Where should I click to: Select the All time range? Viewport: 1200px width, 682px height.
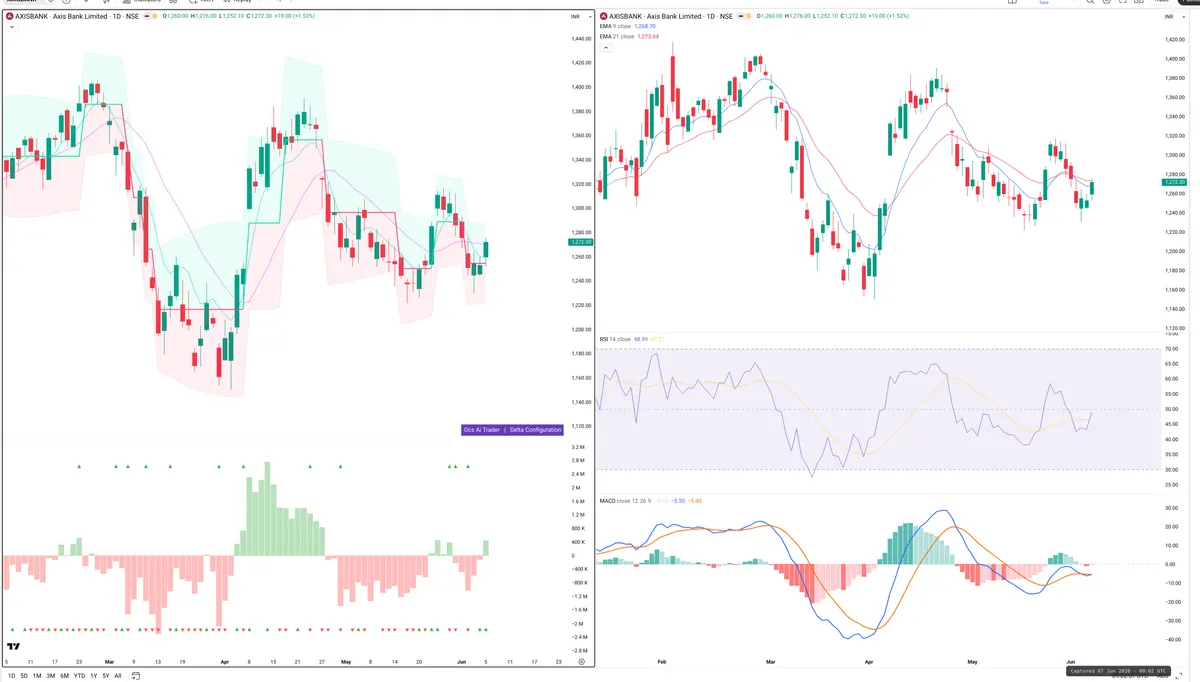pos(118,676)
